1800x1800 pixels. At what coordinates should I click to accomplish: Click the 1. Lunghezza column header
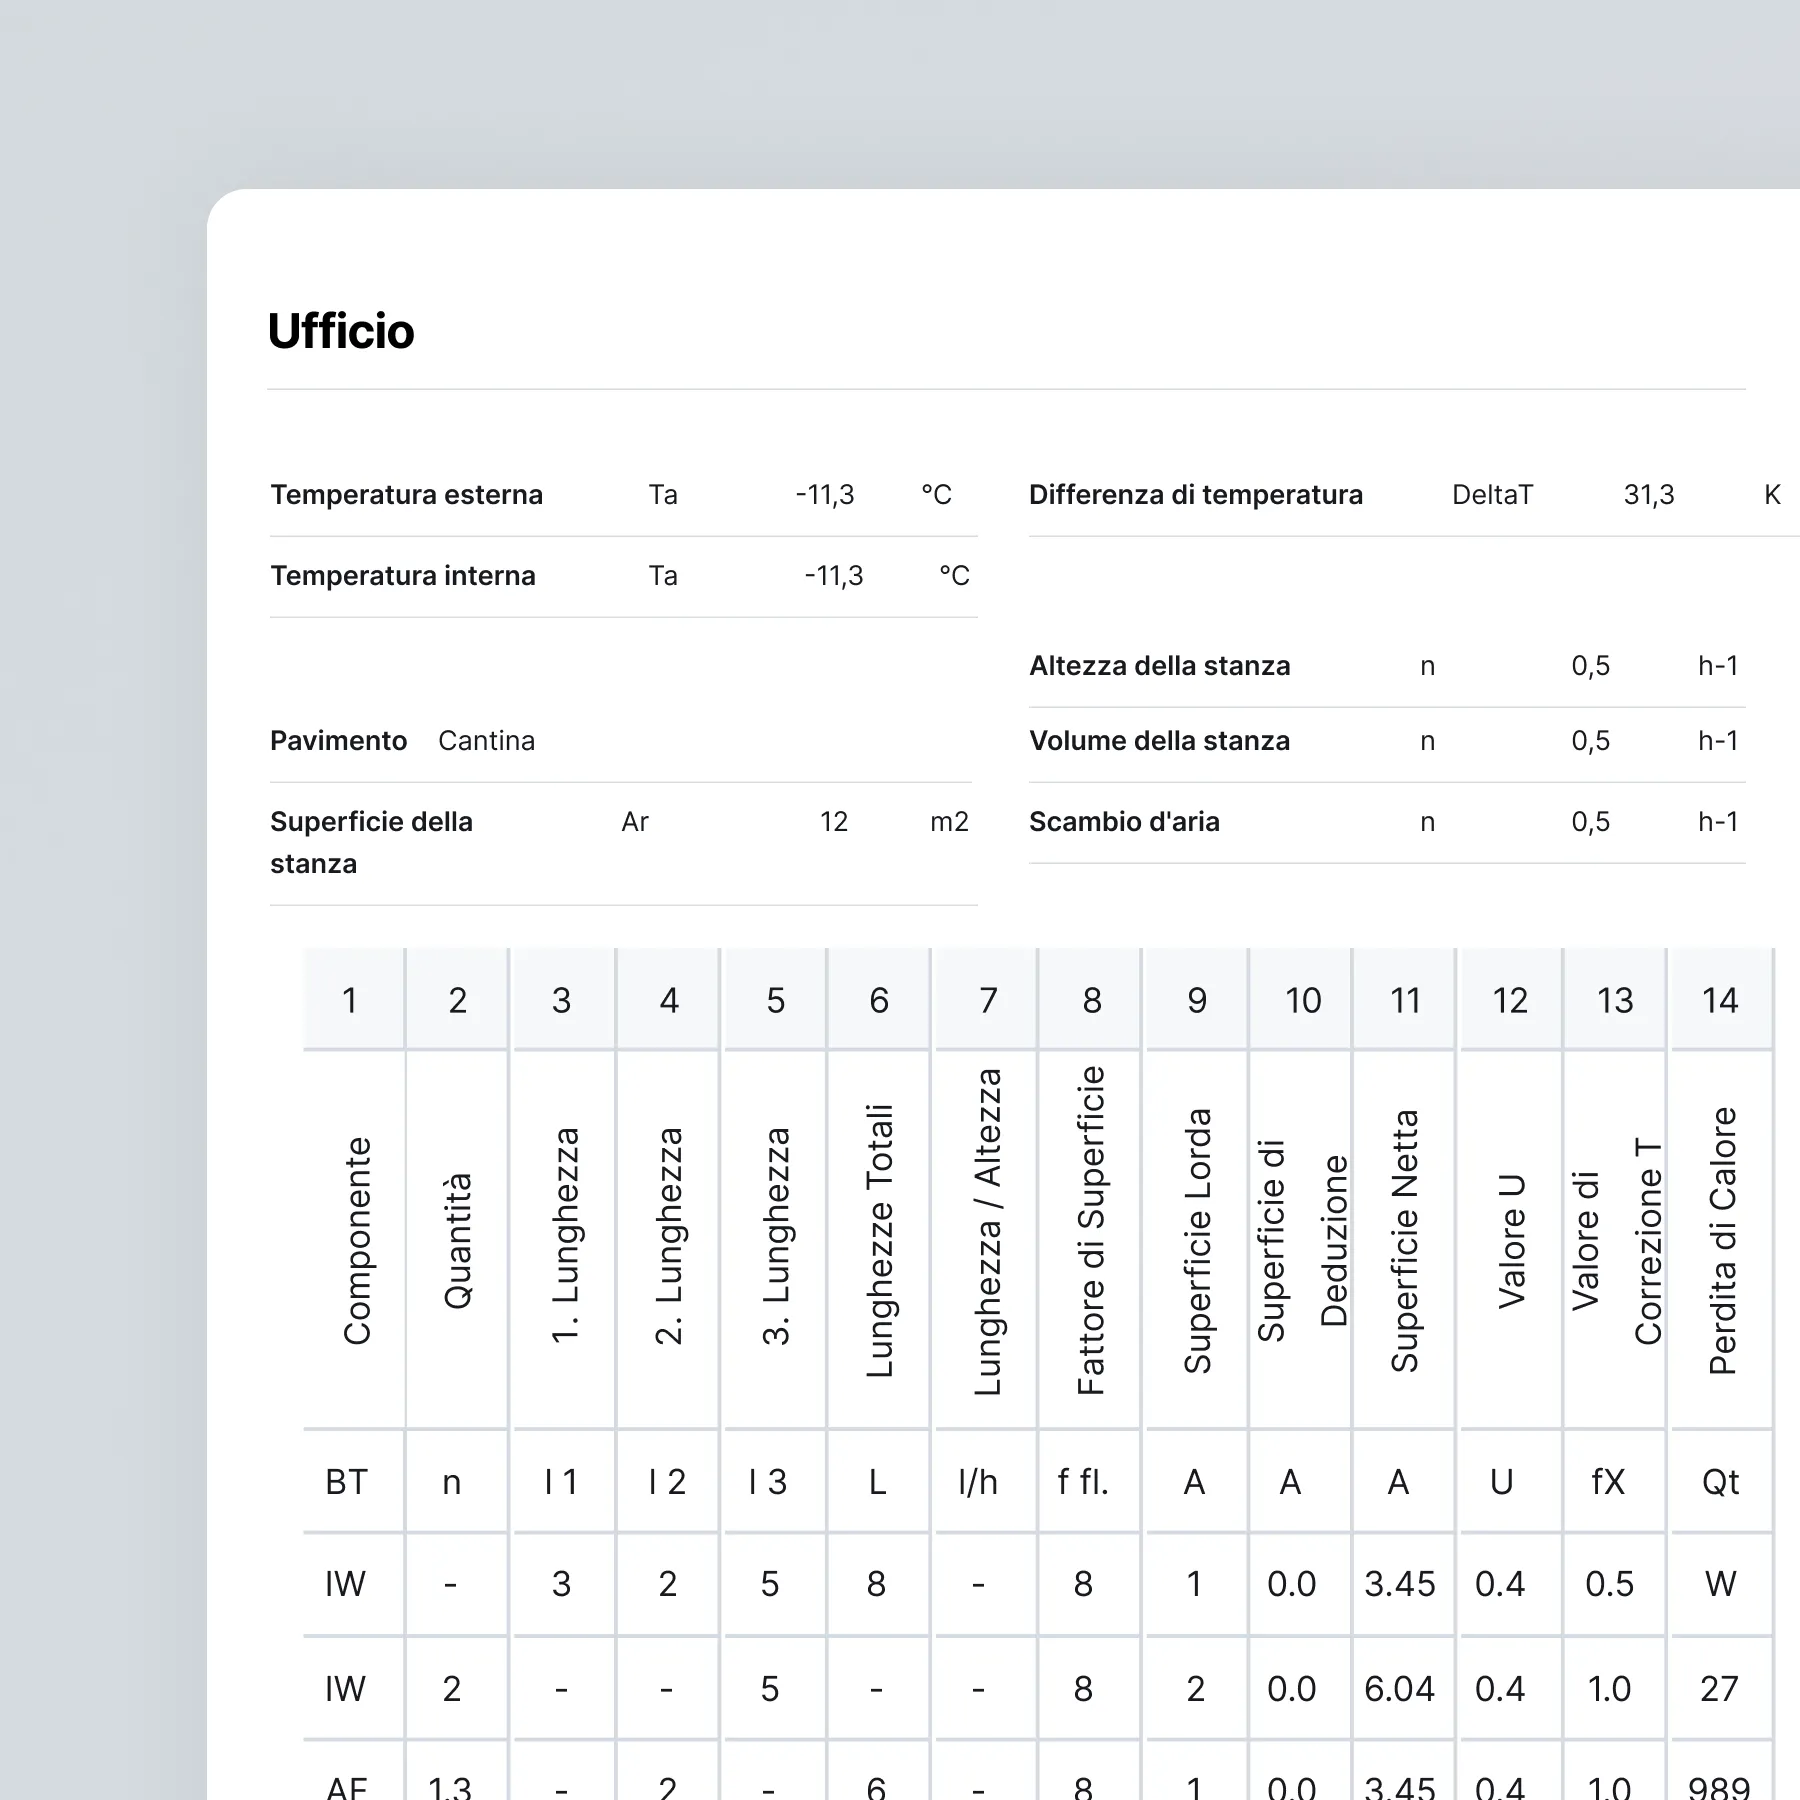coord(565,1236)
